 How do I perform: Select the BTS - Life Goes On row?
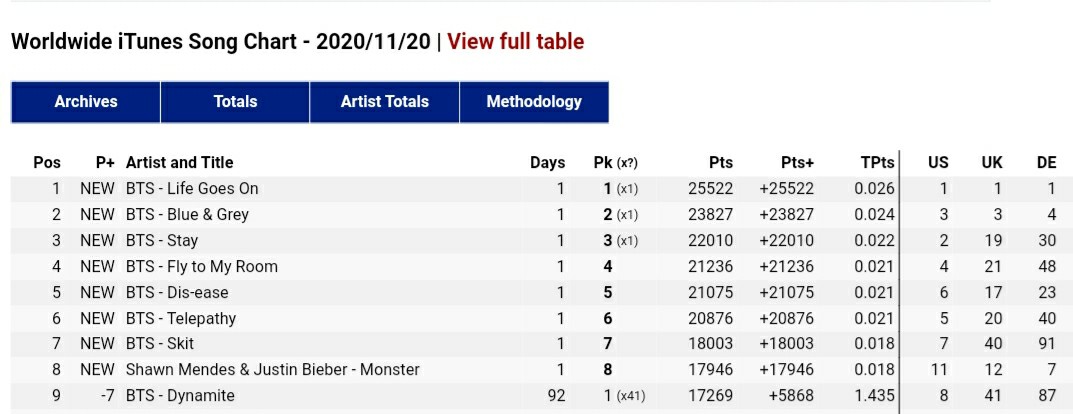192,189
